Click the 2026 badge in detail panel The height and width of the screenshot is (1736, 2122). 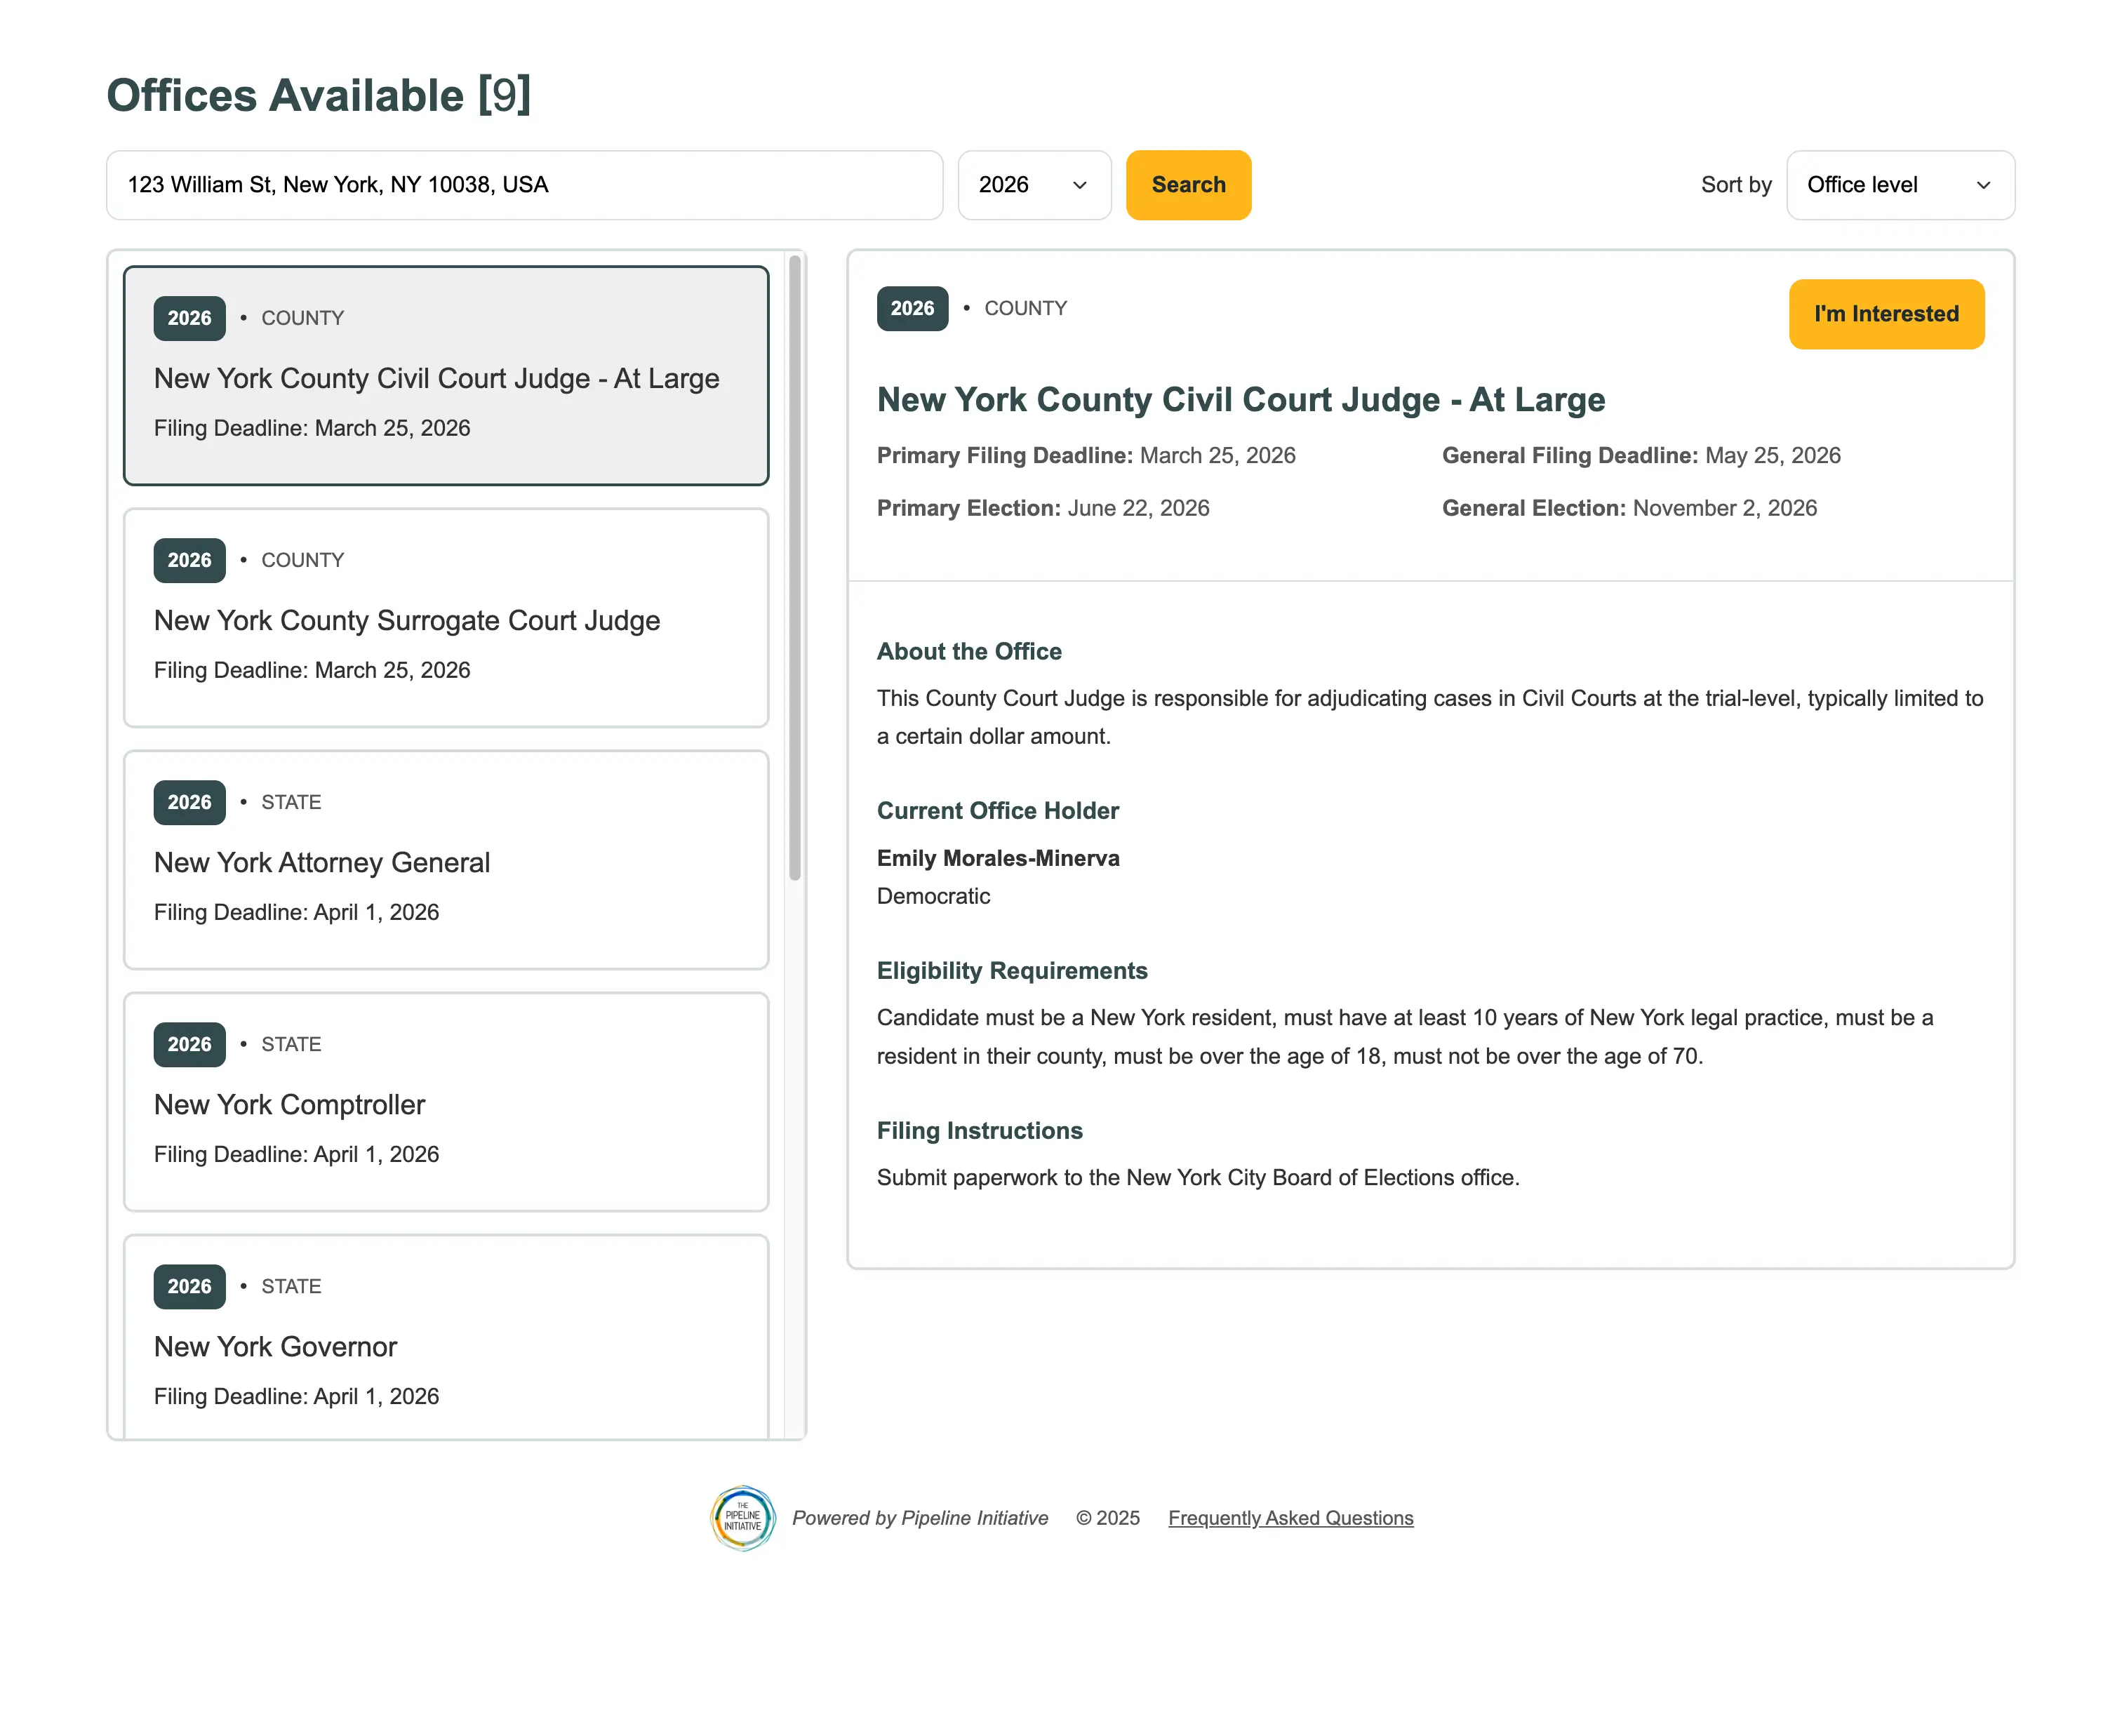click(911, 309)
